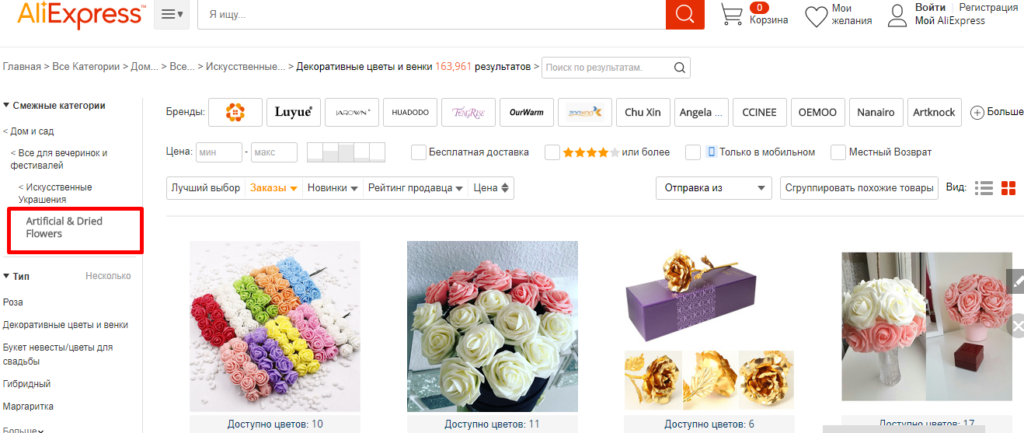Open Artificial & Dried Flowers category
This screenshot has height=433, width=1024.
[x=64, y=227]
